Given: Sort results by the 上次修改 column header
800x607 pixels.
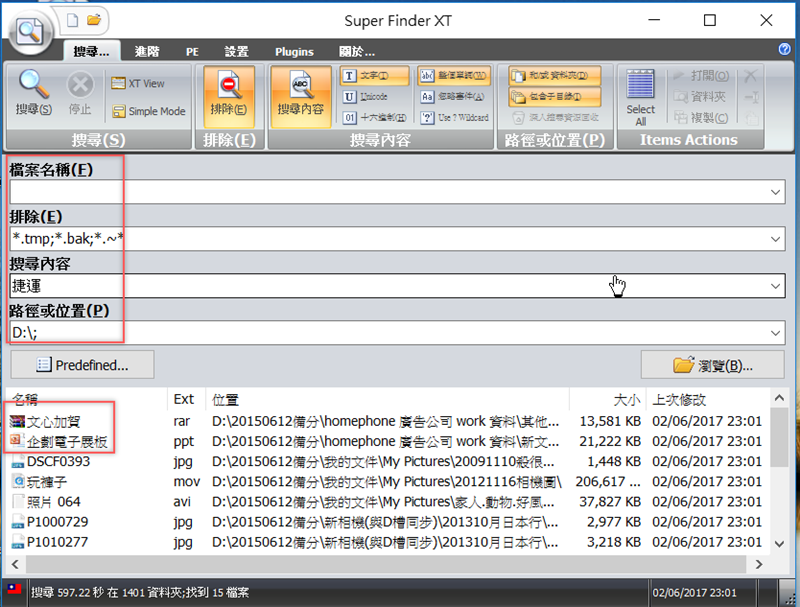Looking at the screenshot, I should tap(708, 399).
